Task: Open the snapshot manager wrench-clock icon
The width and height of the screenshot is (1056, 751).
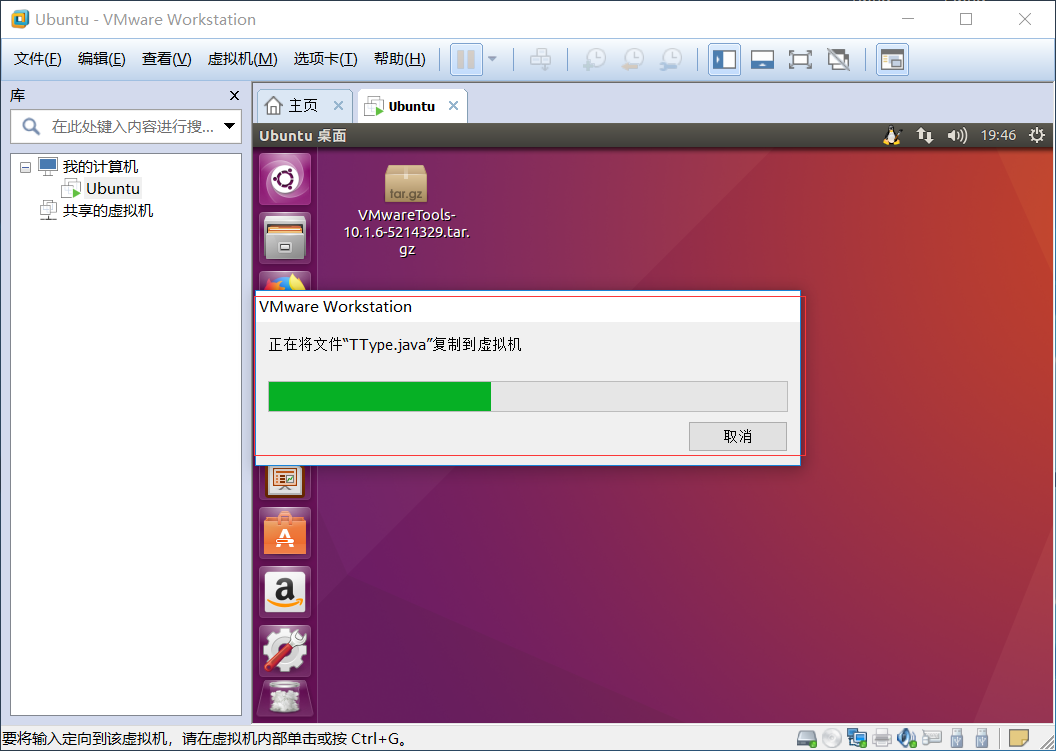Action: point(671,59)
